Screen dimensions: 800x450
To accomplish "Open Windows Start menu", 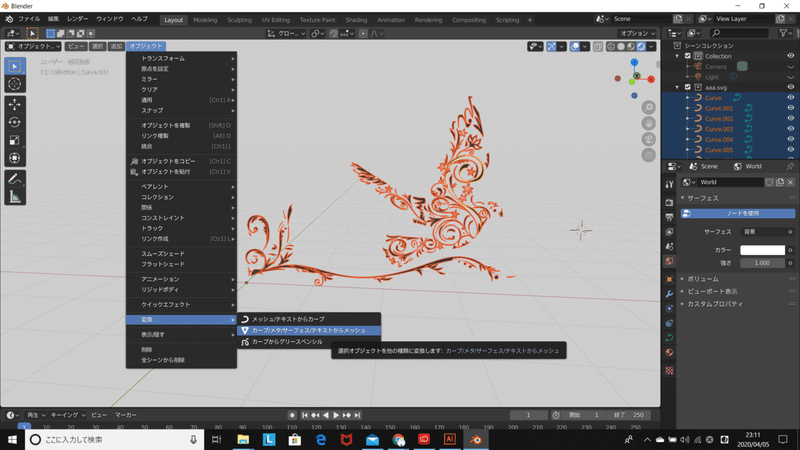I will click(12, 439).
